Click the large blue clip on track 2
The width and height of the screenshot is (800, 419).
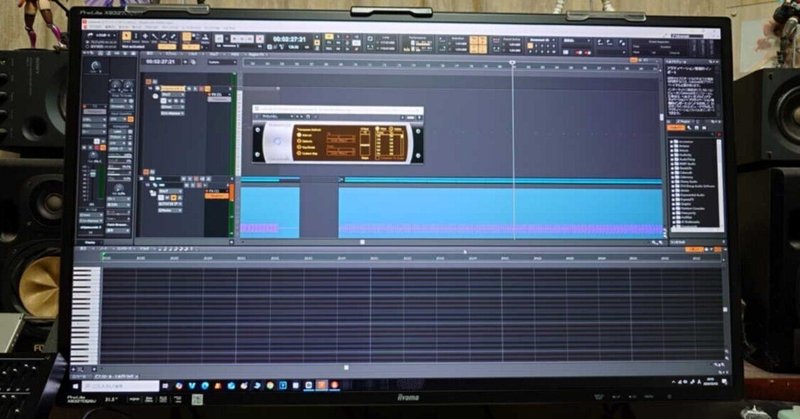pyautogui.click(x=500, y=212)
